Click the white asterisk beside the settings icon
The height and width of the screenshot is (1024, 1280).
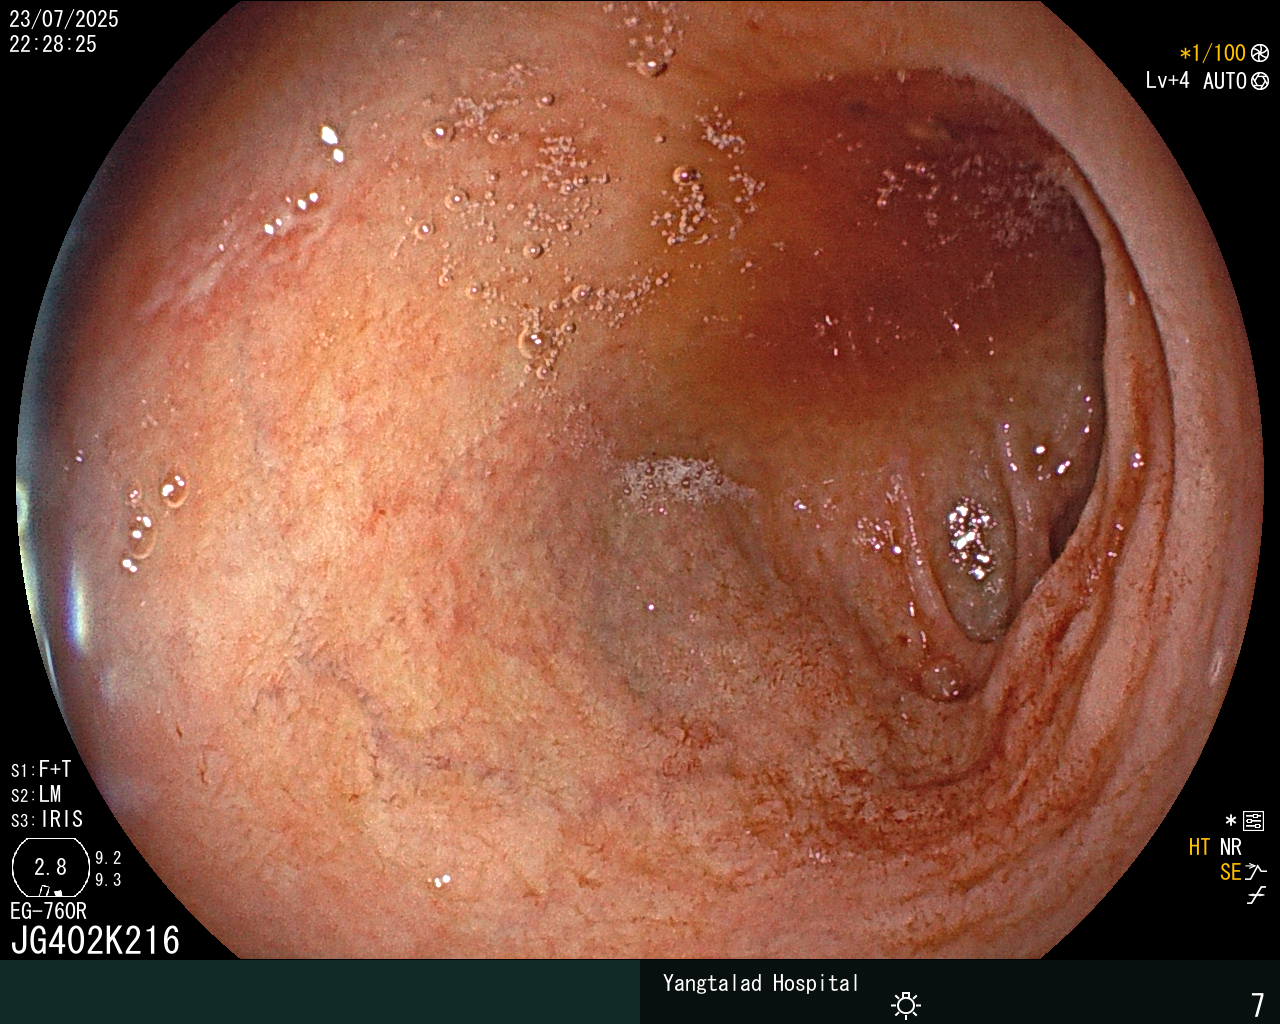1231,821
